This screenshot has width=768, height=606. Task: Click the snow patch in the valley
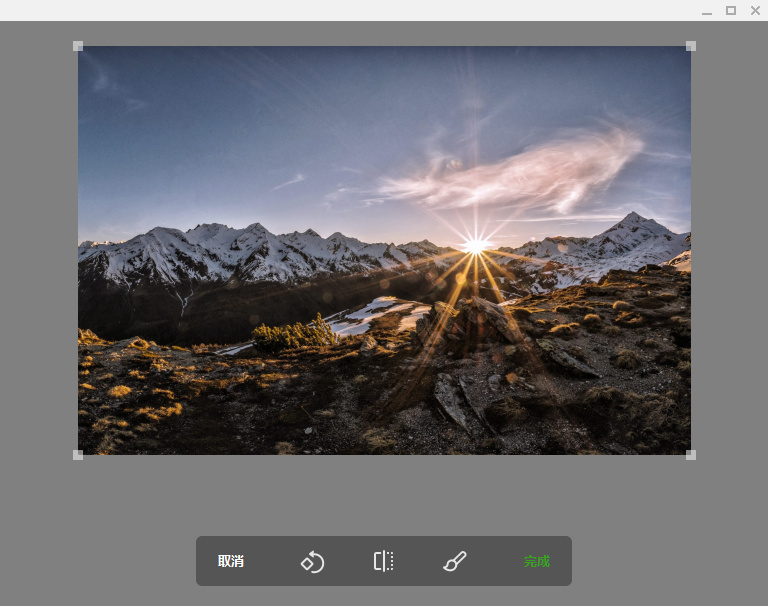click(x=375, y=313)
